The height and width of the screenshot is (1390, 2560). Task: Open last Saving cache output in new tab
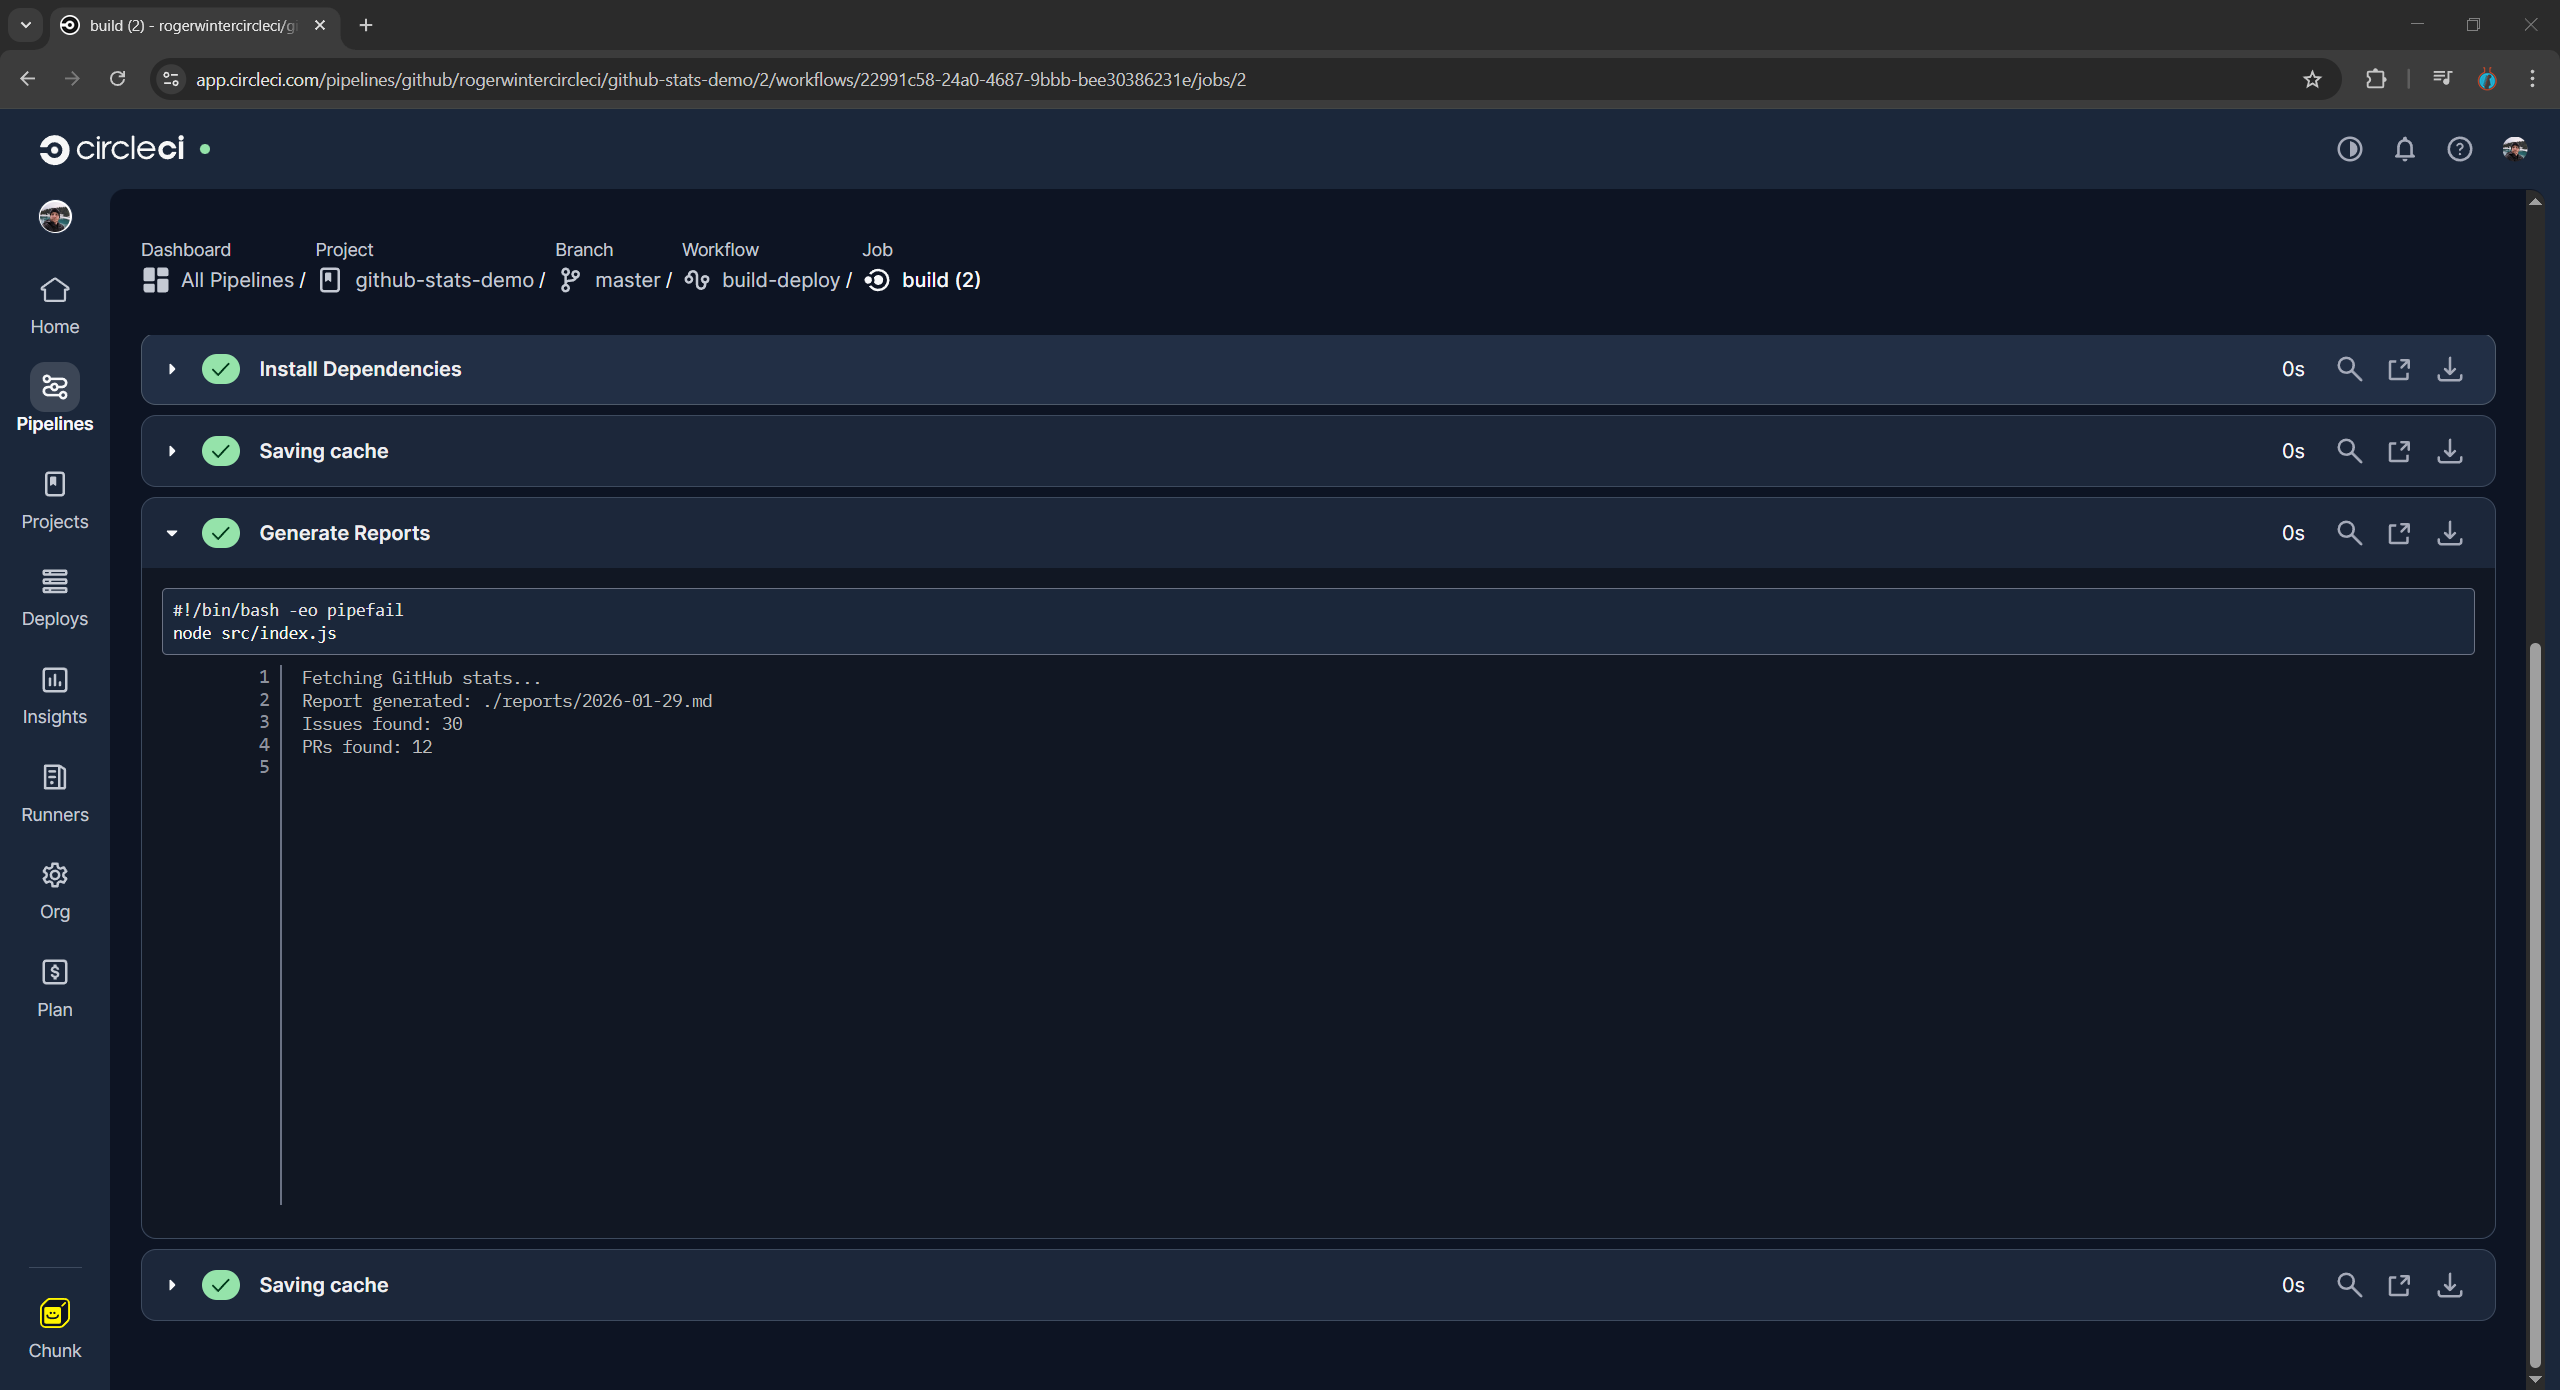coord(2399,1285)
